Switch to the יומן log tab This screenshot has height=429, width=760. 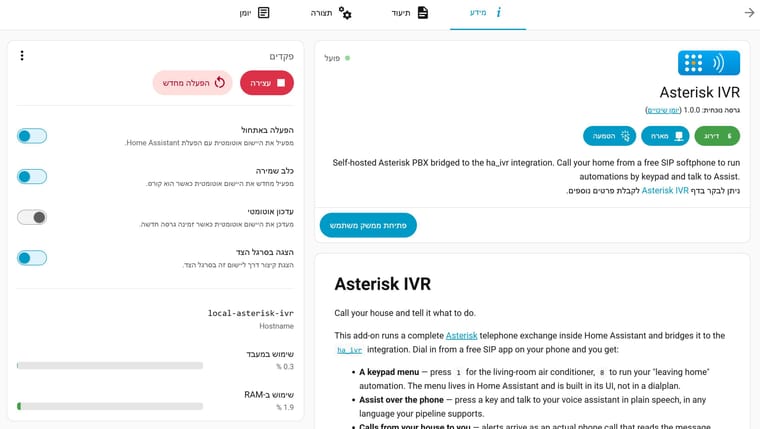pyautogui.click(x=254, y=13)
